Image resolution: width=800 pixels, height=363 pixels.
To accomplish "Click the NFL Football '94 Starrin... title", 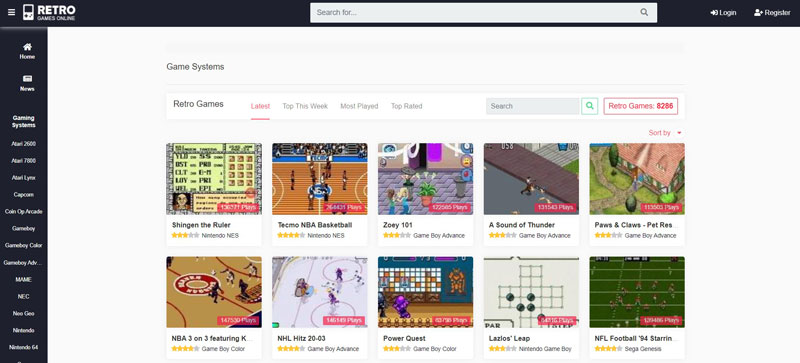I will point(636,338).
